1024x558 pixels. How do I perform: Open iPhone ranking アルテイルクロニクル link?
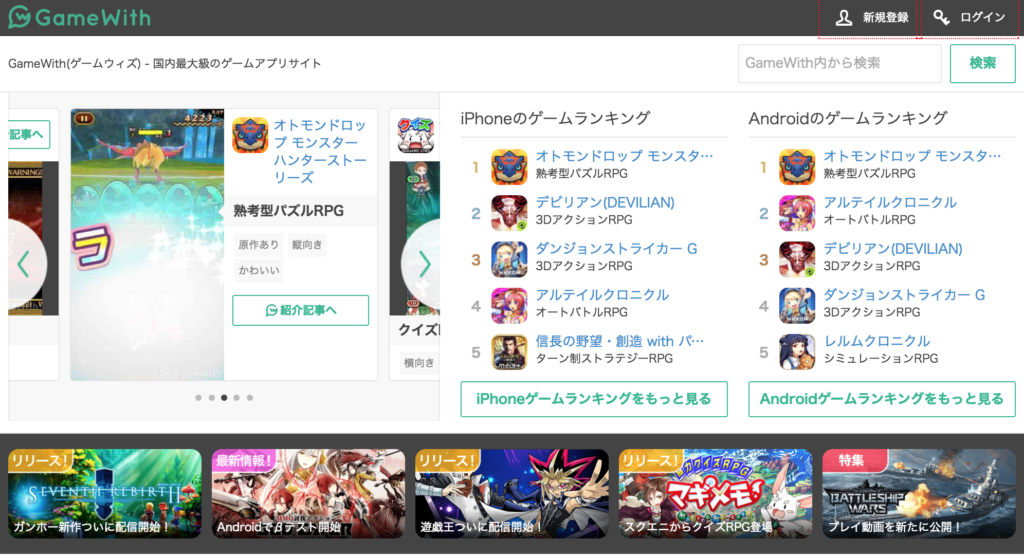point(602,295)
